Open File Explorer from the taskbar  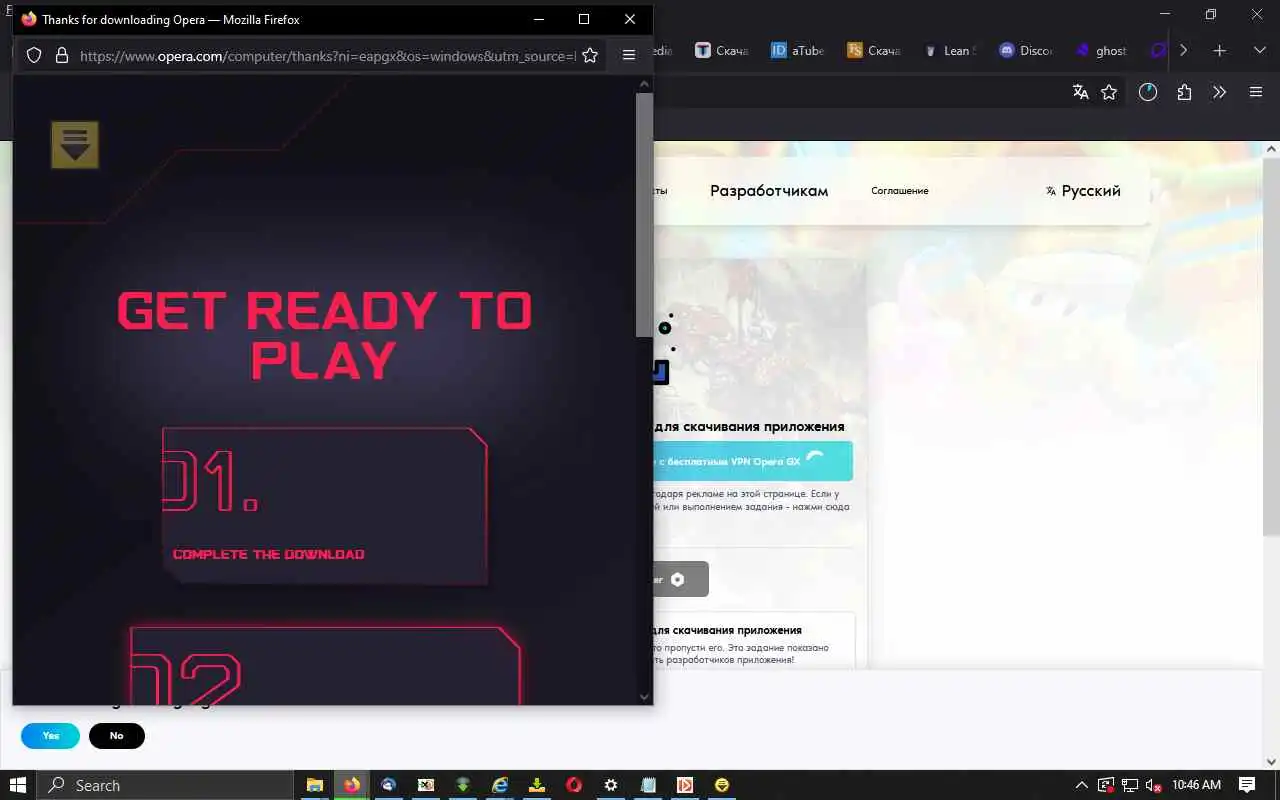(x=314, y=785)
